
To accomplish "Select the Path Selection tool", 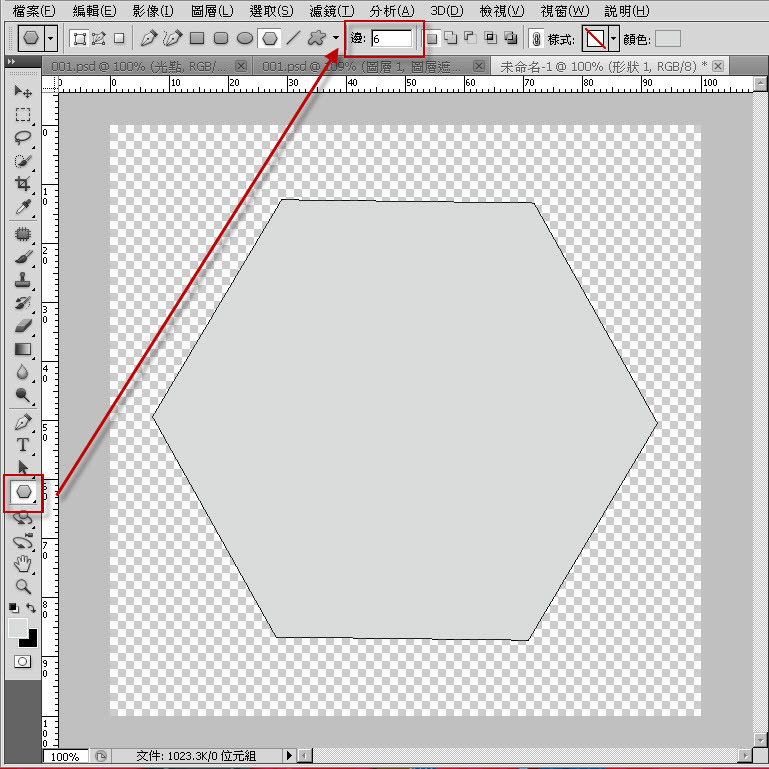I will pyautogui.click(x=23, y=467).
